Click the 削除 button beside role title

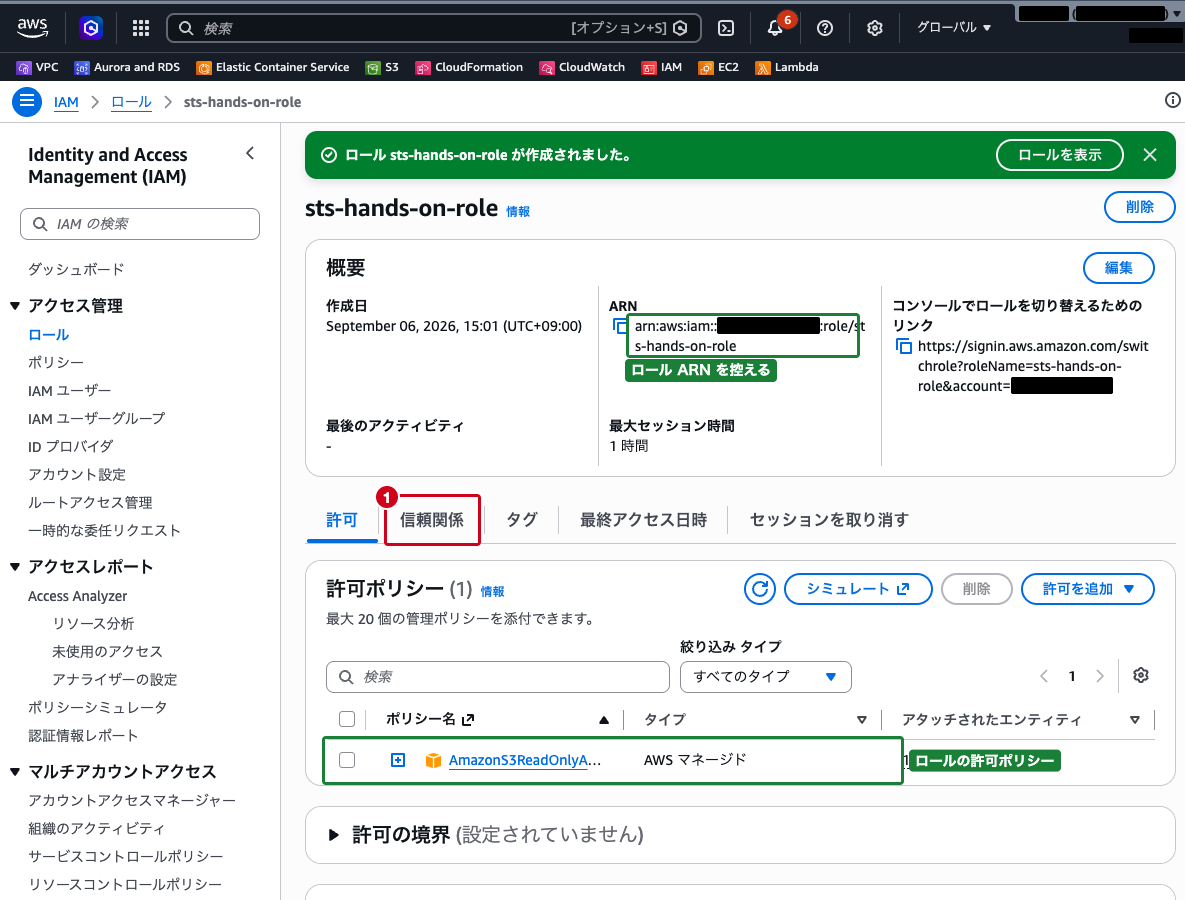point(1139,207)
